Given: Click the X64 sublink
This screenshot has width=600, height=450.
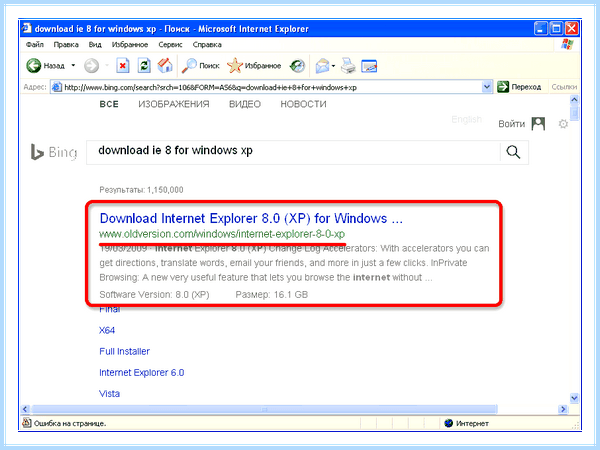Looking at the screenshot, I should pyautogui.click(x=107, y=330).
